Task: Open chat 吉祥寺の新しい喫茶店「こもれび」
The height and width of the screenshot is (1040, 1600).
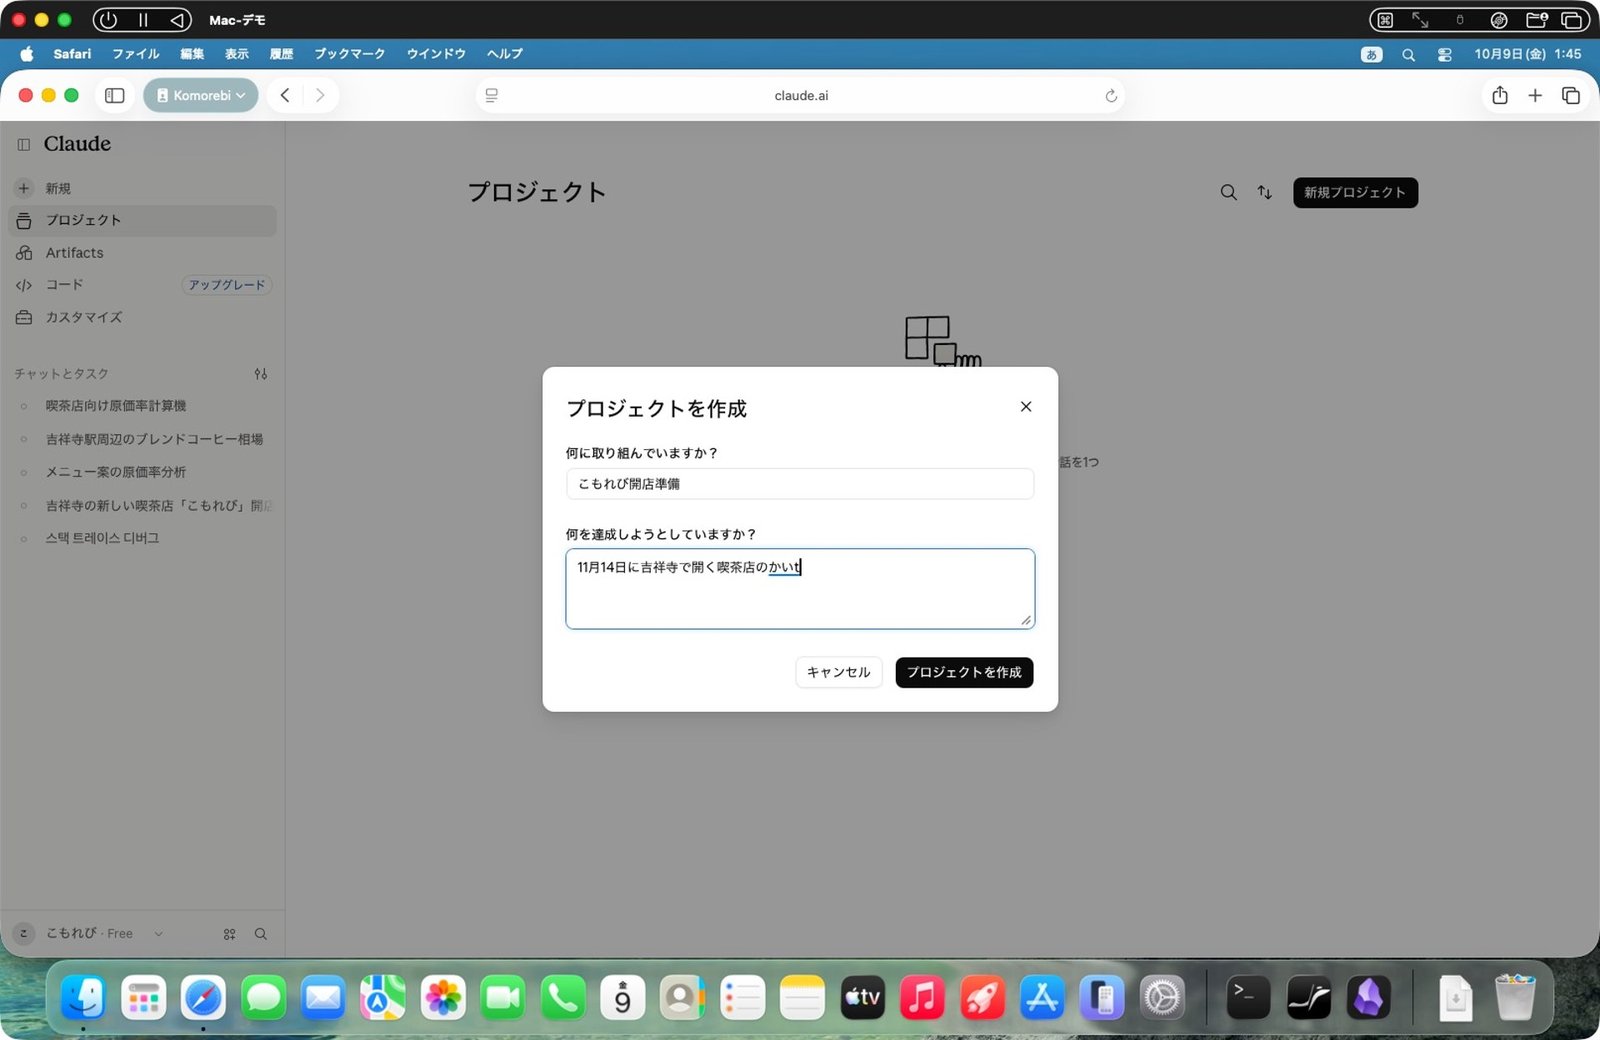Action: point(142,505)
